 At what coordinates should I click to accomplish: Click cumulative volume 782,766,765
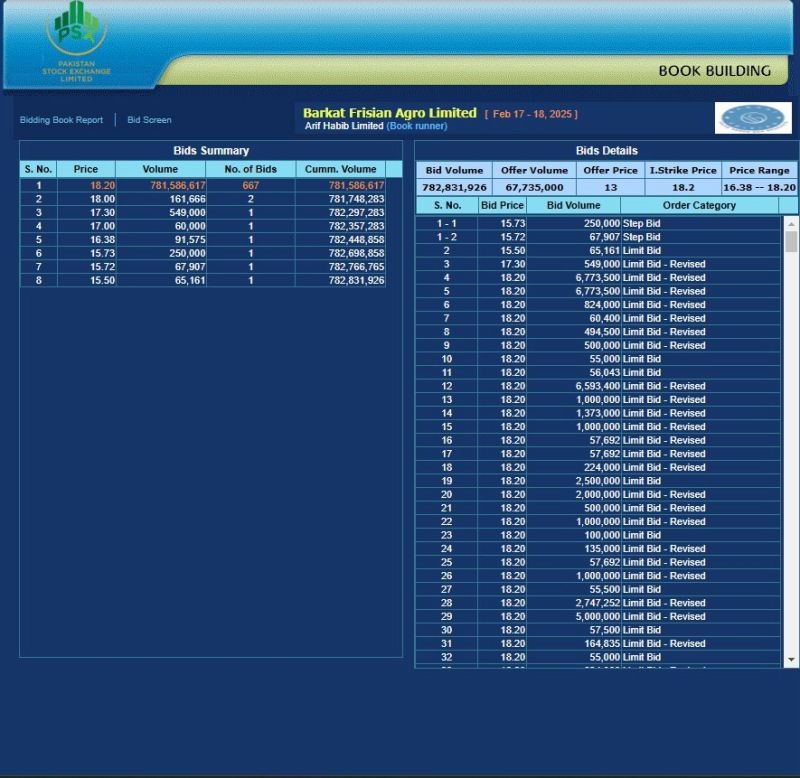[x=356, y=267]
